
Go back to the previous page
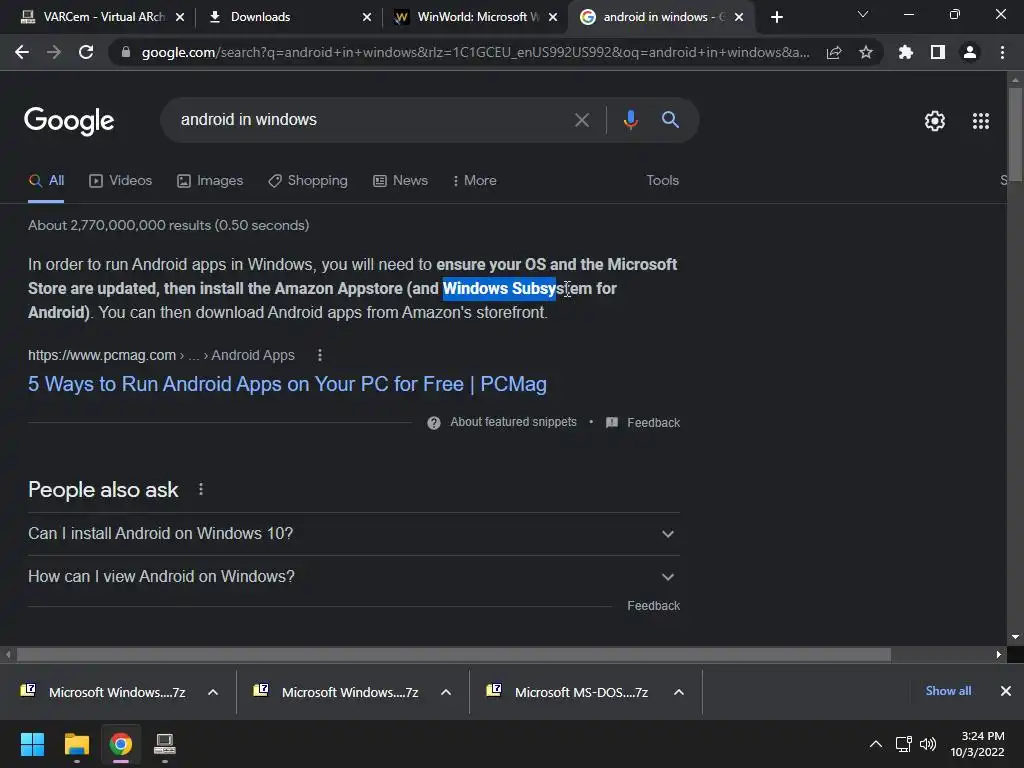pos(22,52)
